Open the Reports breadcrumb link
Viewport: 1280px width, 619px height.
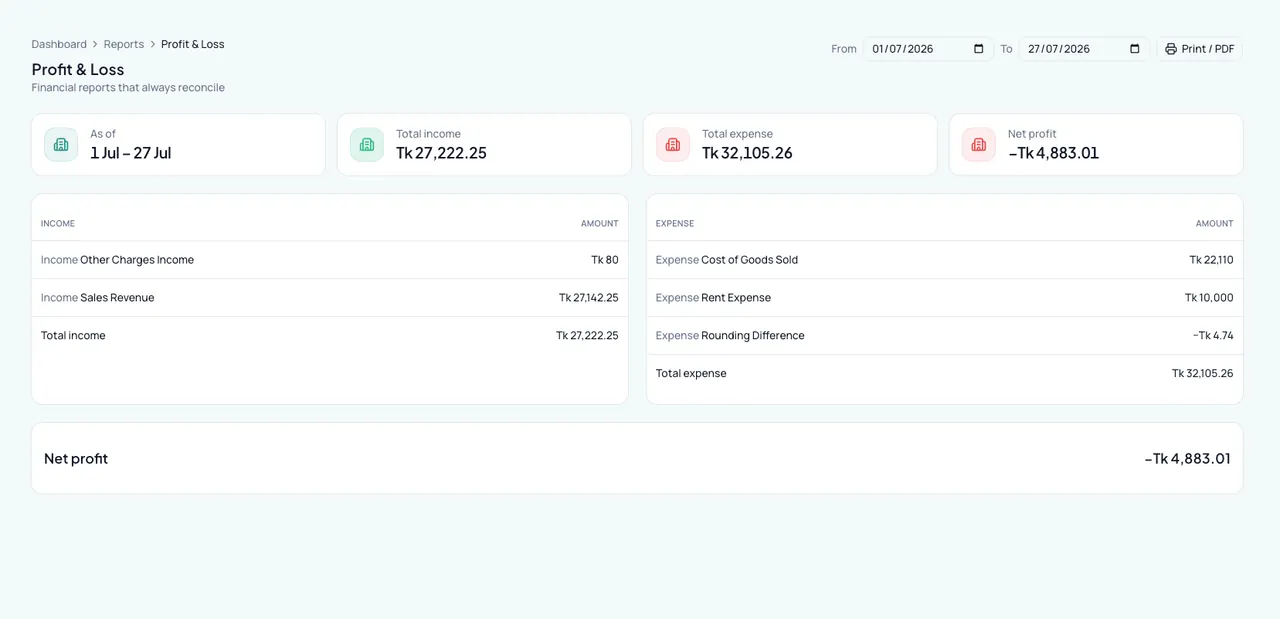point(124,44)
